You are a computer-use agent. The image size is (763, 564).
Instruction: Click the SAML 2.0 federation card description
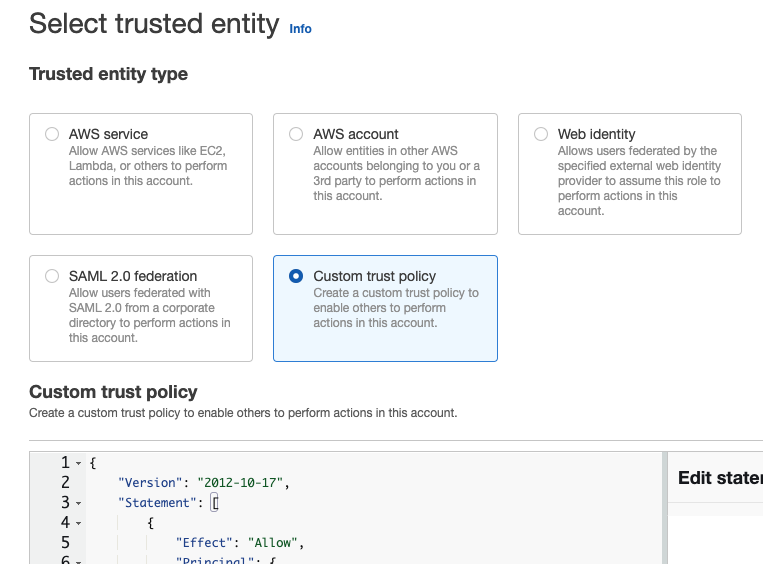(149, 315)
